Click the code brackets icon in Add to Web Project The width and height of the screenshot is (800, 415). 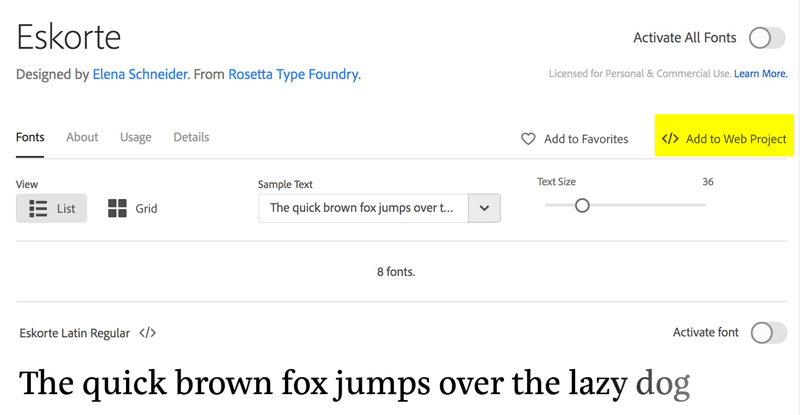point(670,139)
